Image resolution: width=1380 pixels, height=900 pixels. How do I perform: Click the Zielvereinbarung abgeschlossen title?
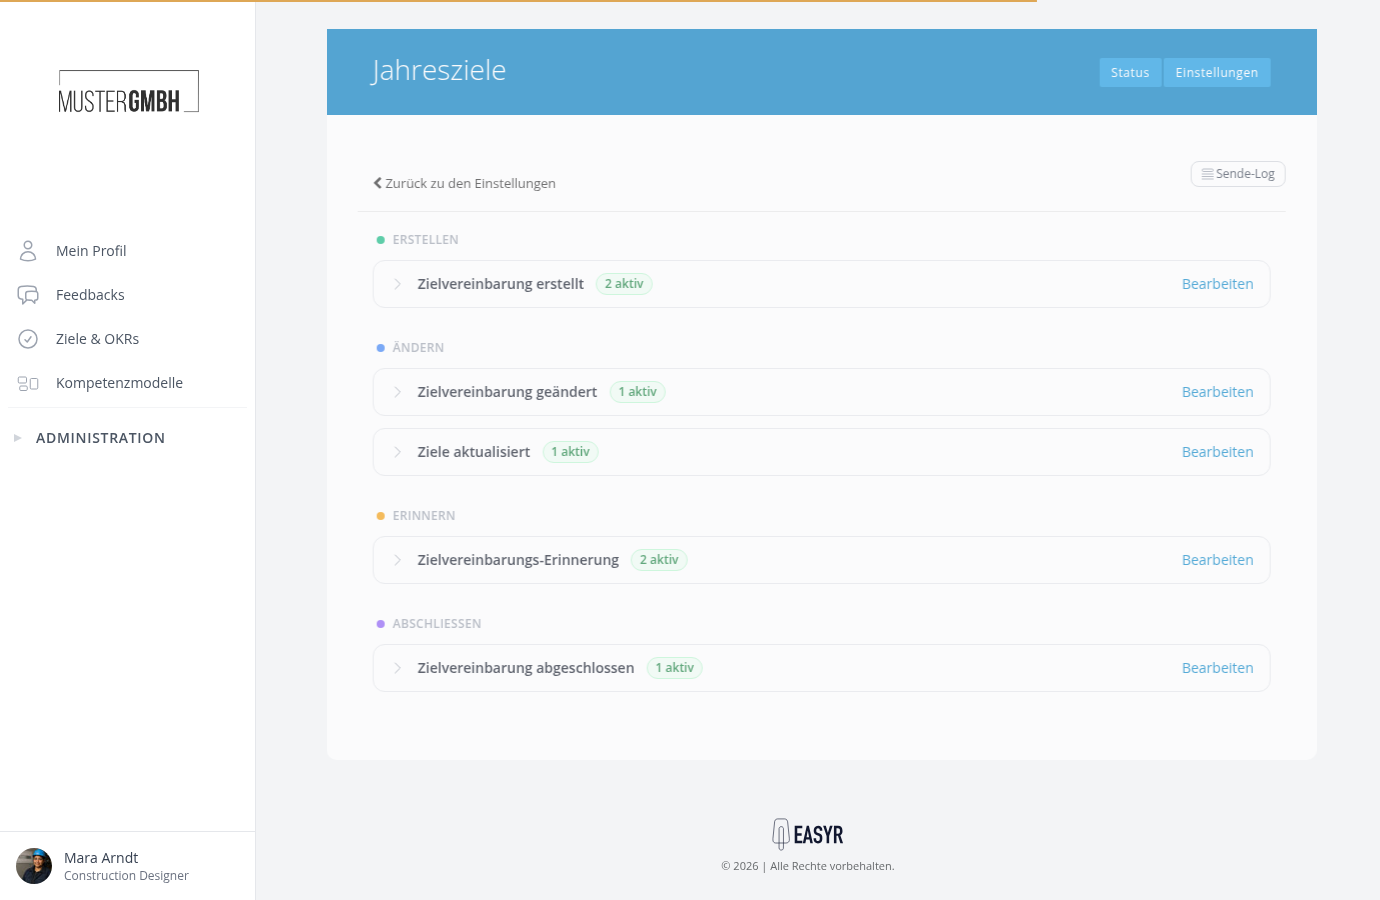[526, 668]
